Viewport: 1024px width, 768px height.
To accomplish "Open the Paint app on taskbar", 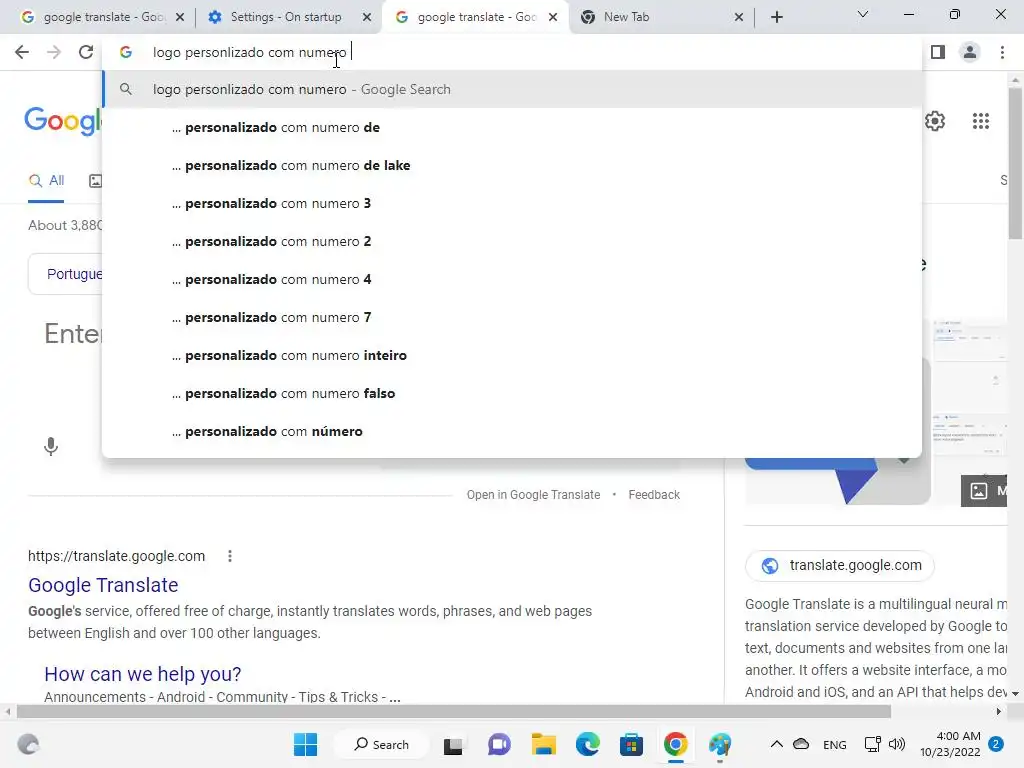I will coord(720,744).
